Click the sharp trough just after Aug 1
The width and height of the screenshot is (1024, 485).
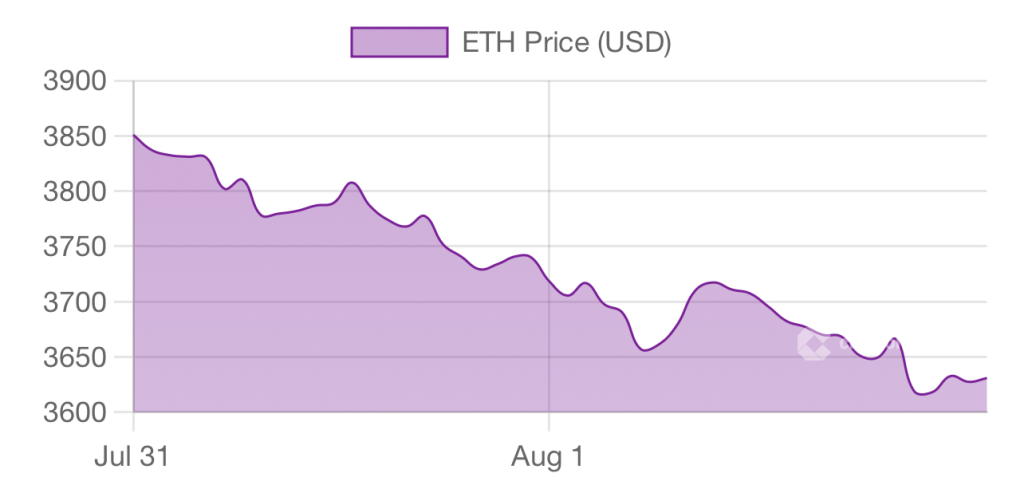coord(645,350)
